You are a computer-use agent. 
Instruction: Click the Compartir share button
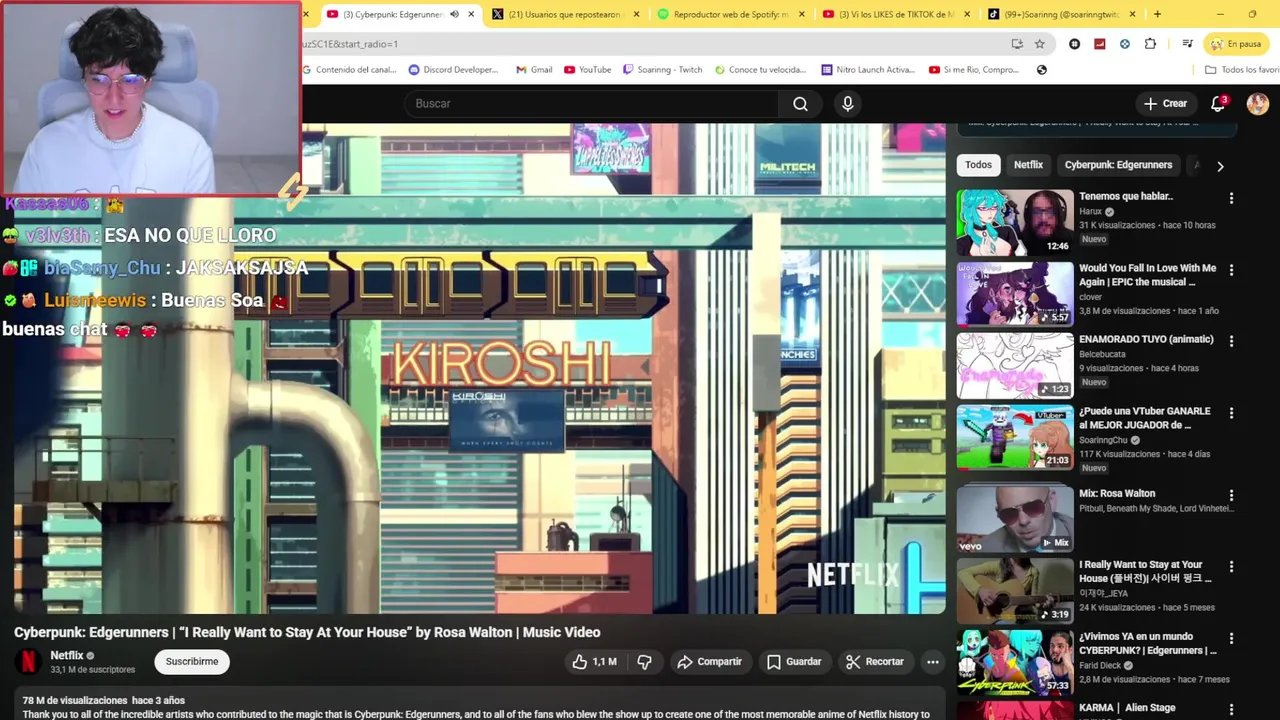709,662
